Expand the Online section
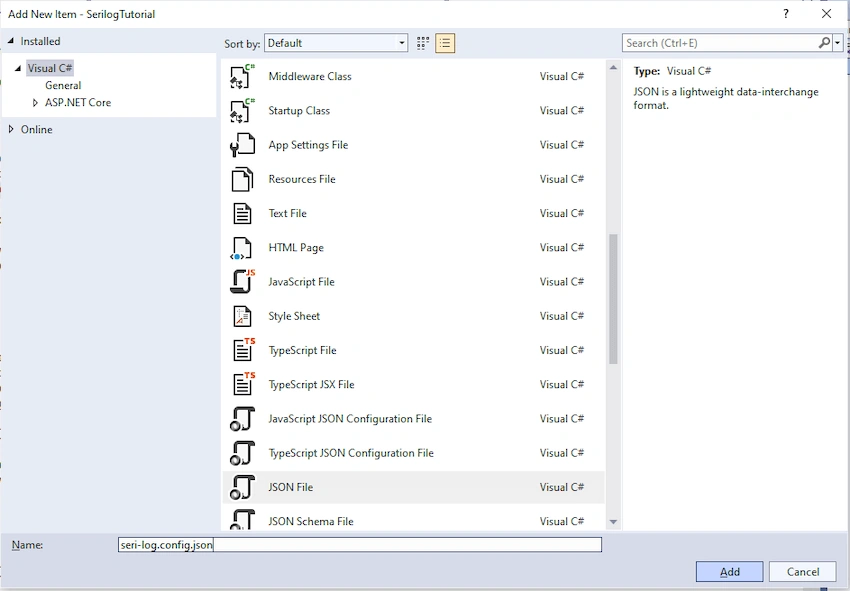Screen dimensions: 850x591 [11, 129]
